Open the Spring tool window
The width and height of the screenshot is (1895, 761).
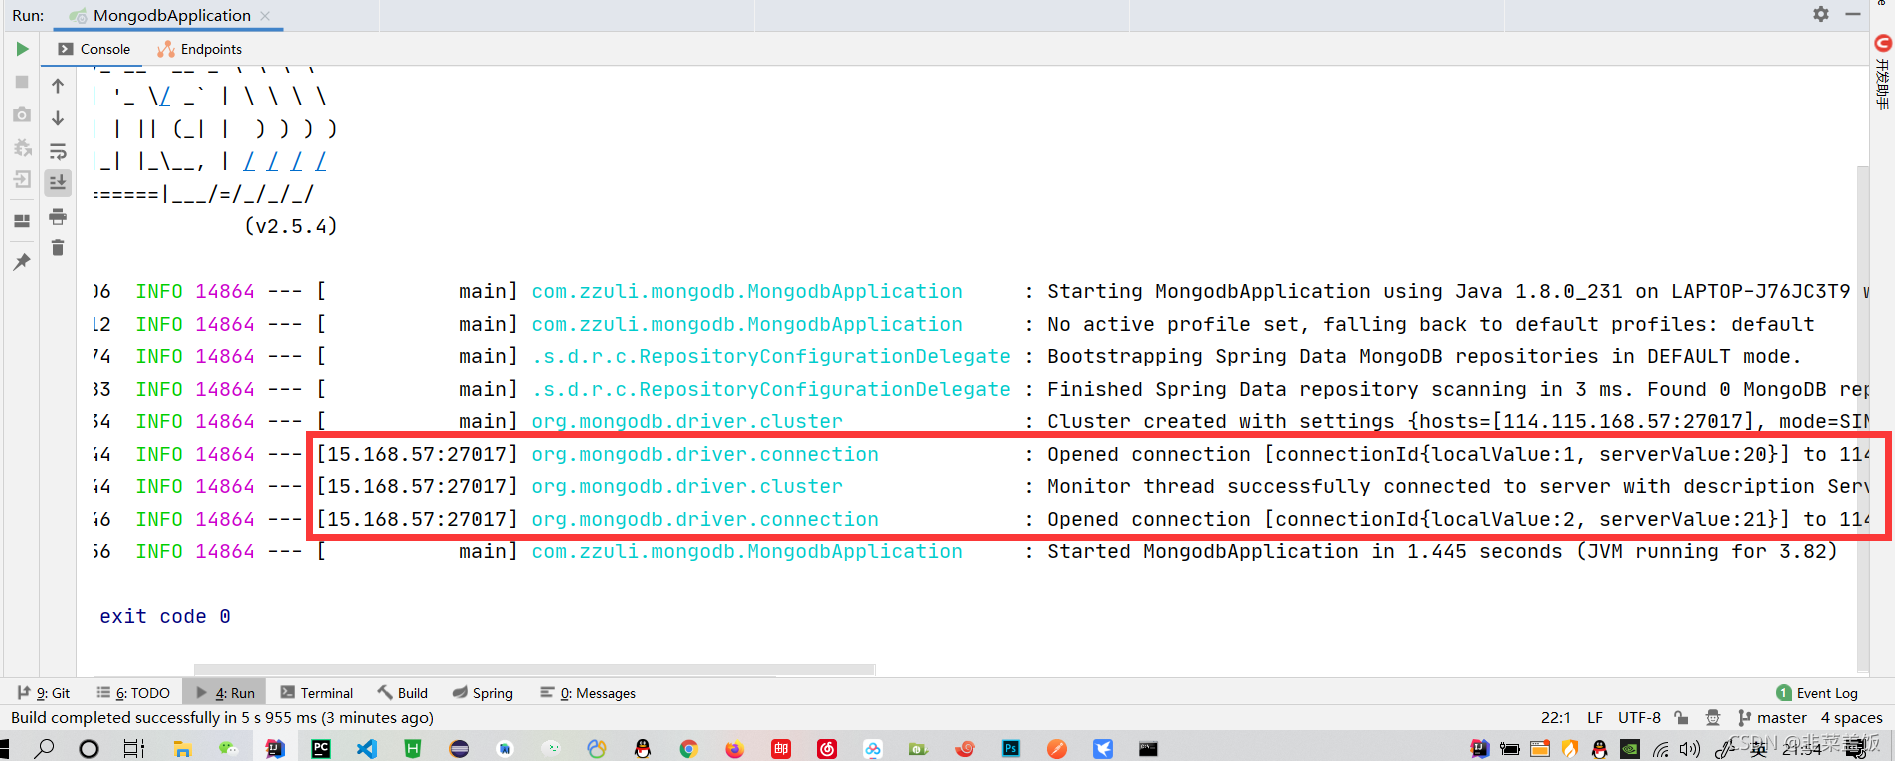pyautogui.click(x=482, y=693)
